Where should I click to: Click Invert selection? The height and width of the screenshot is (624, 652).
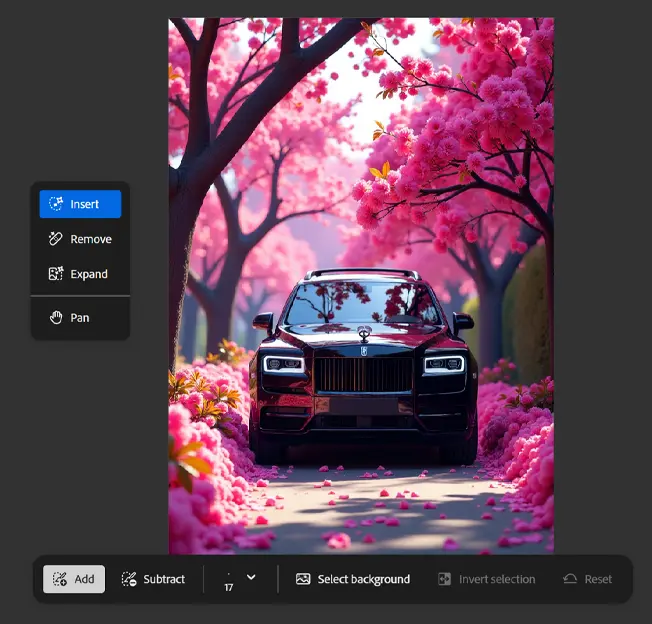[x=487, y=579]
